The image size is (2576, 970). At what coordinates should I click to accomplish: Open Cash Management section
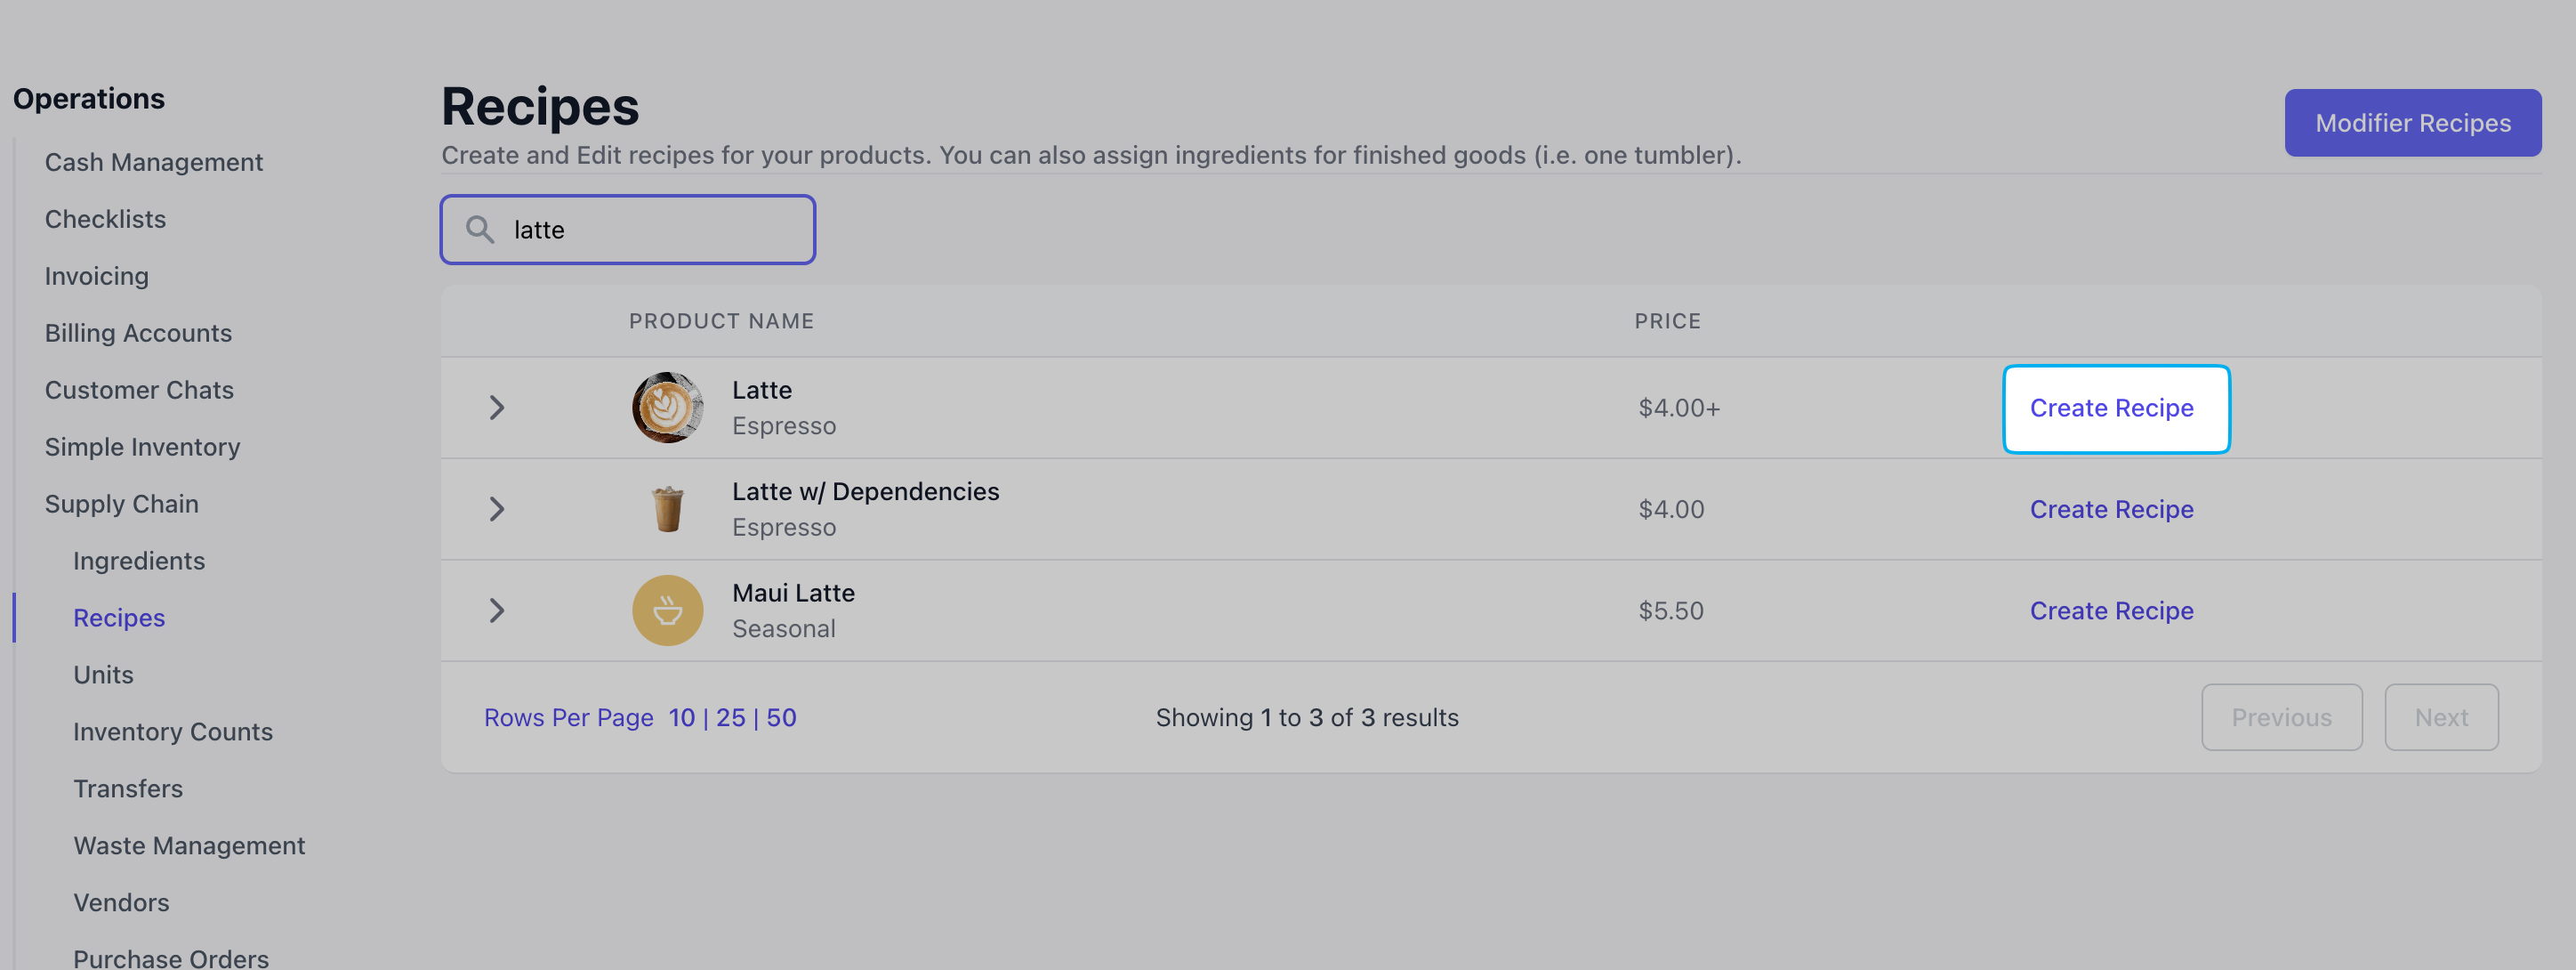pyautogui.click(x=154, y=162)
